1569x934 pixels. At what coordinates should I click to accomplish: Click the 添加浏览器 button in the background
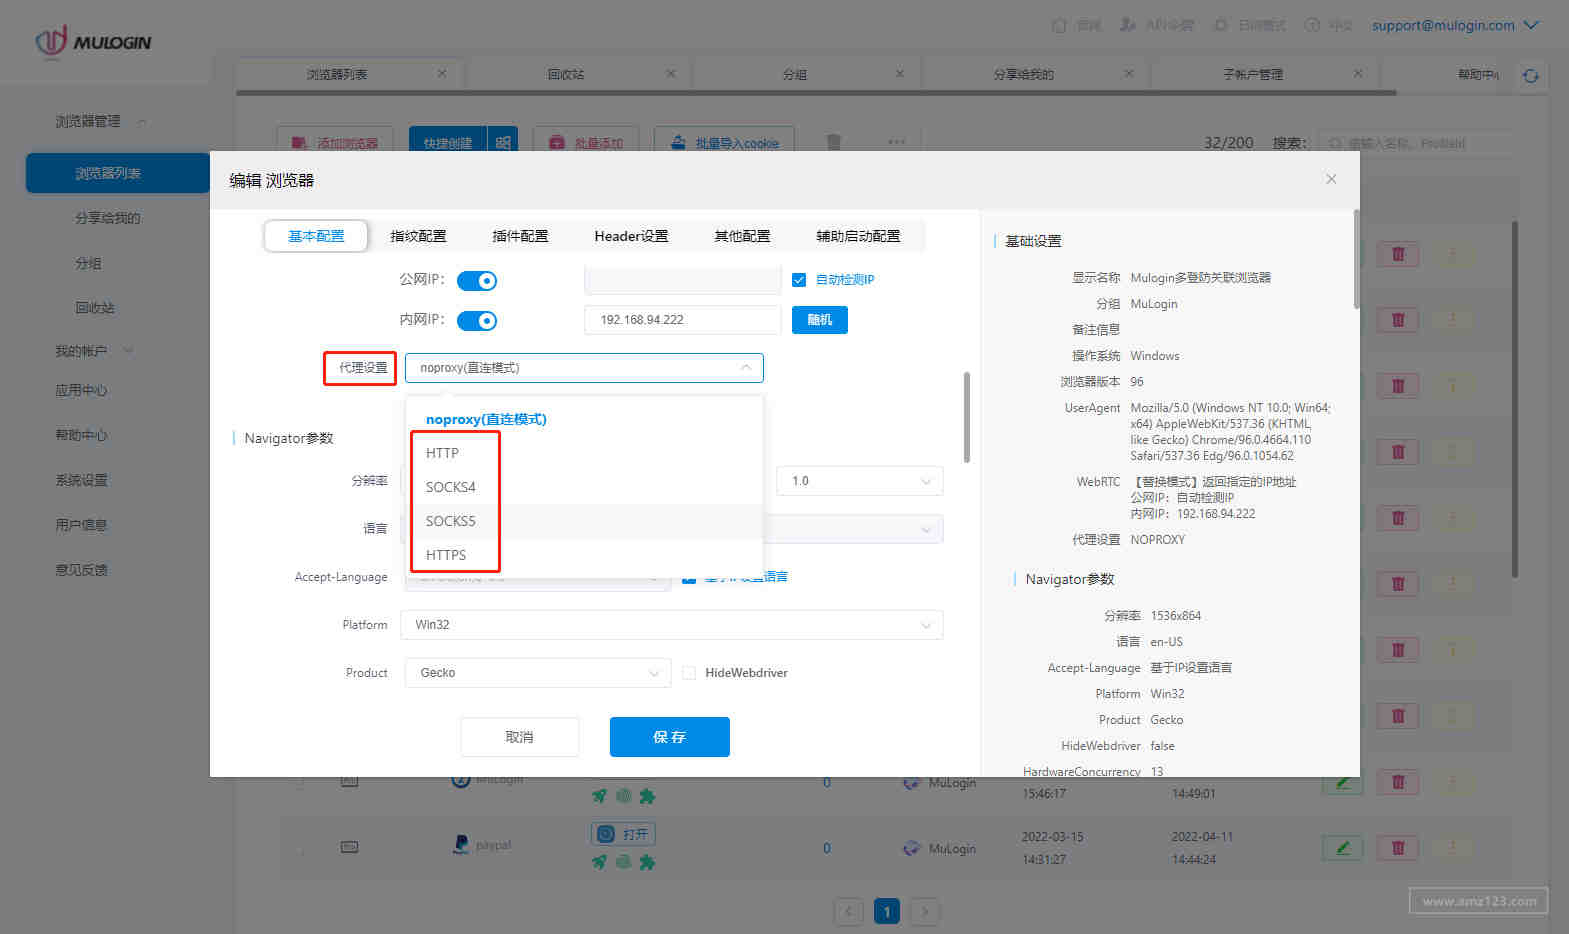click(x=335, y=143)
